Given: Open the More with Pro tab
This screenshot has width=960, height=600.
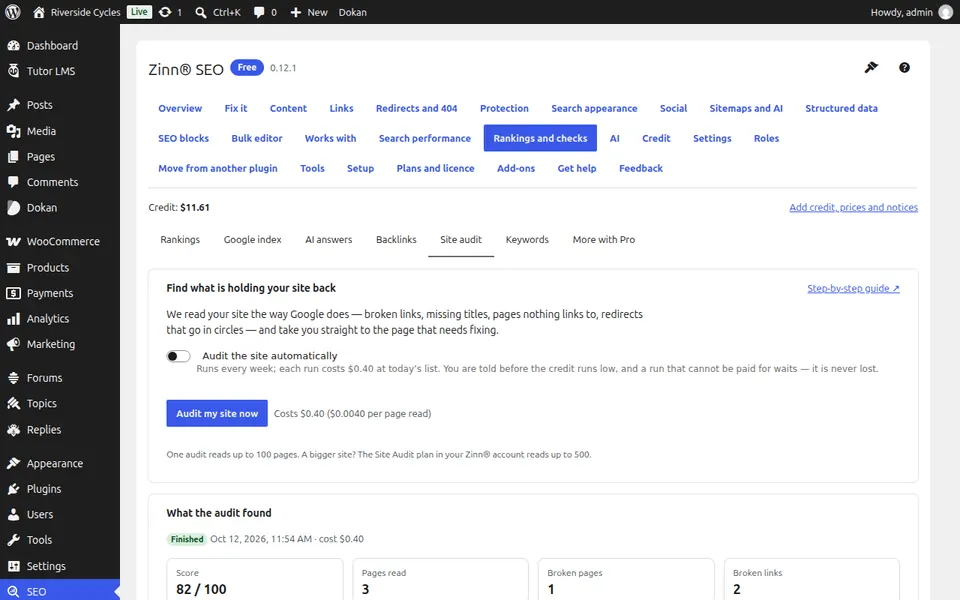Looking at the screenshot, I should [604, 239].
